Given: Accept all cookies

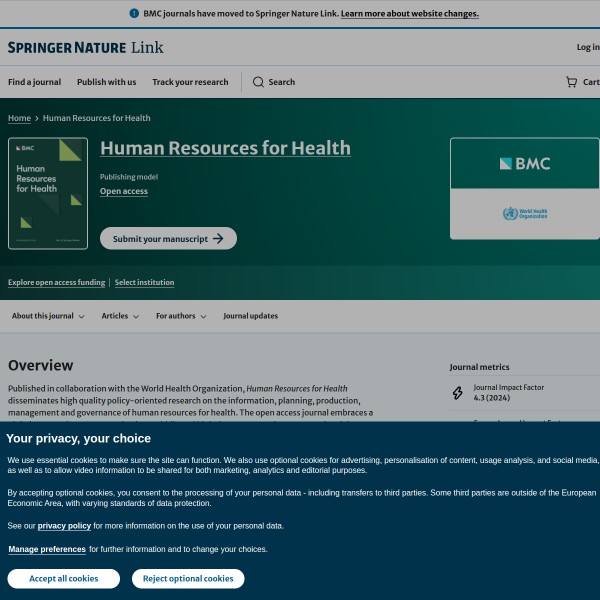Looking at the screenshot, I should click(x=63, y=578).
